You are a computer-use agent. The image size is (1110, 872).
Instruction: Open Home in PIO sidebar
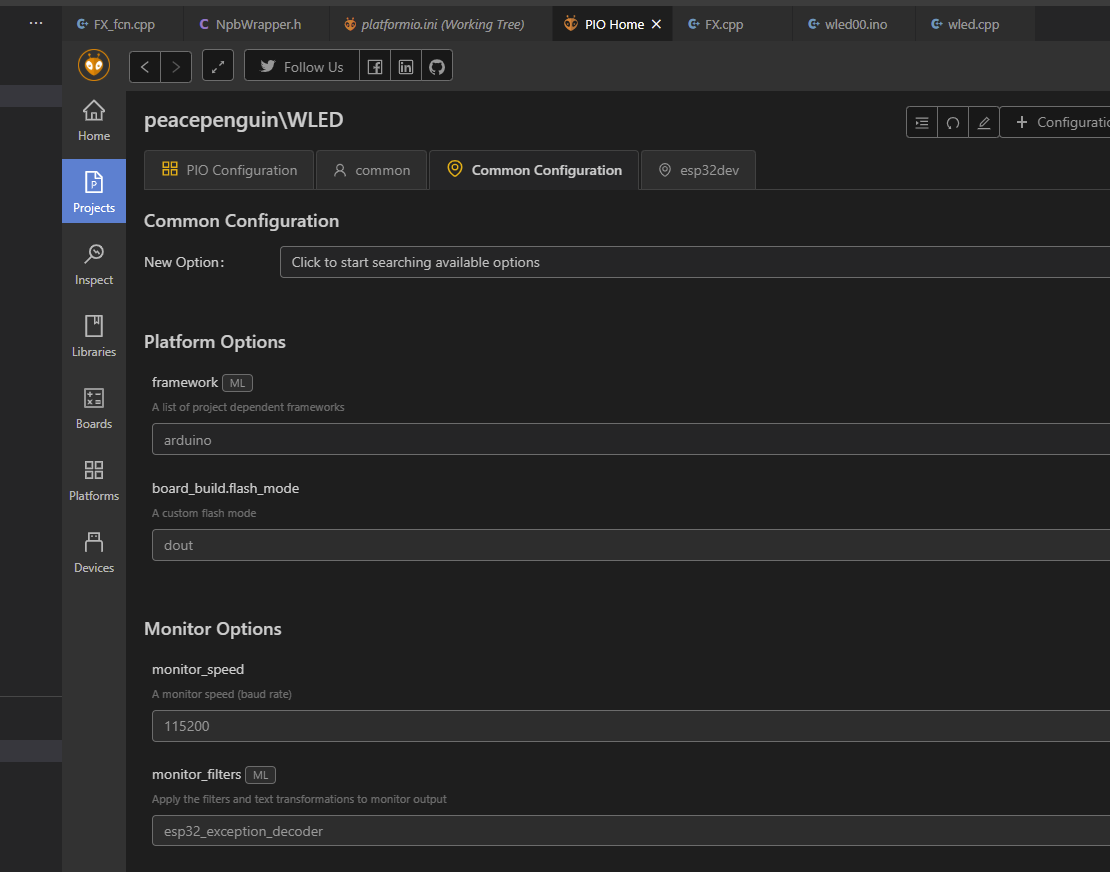coord(93,120)
